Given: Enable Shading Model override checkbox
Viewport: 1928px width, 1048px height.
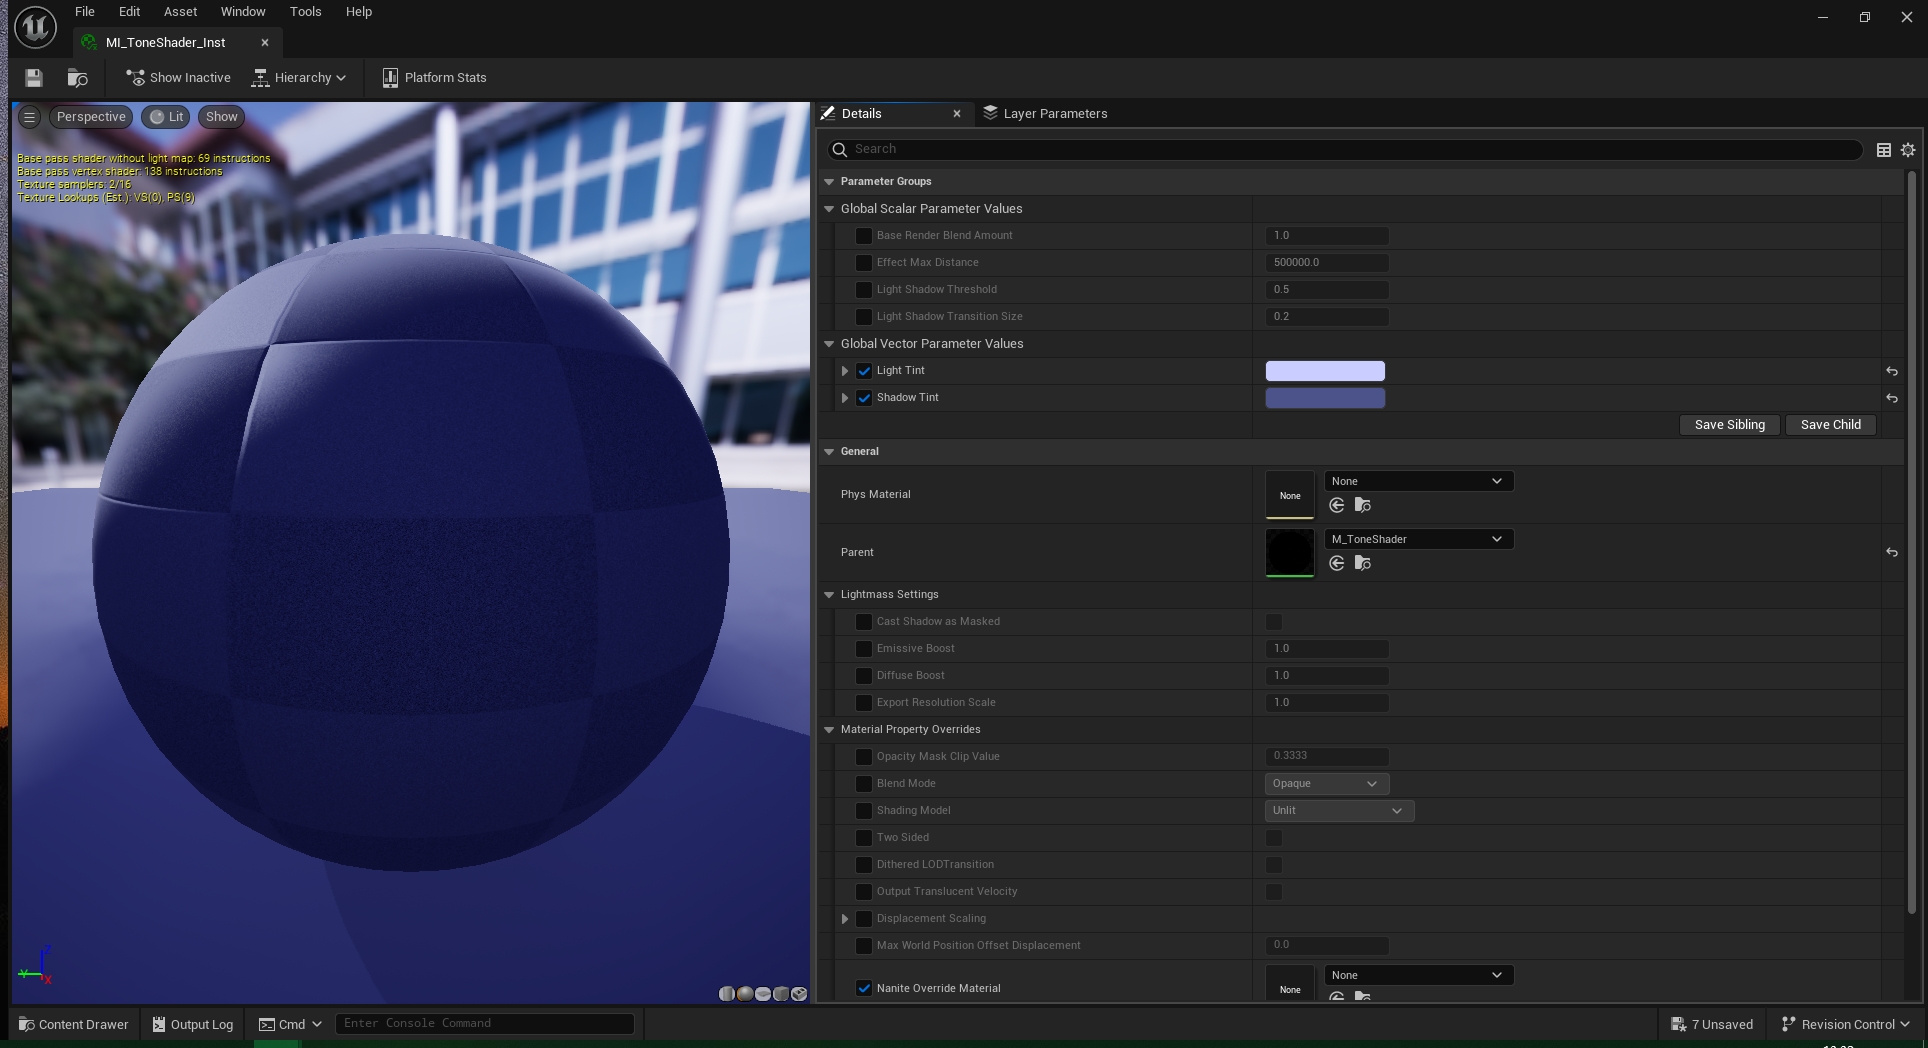Looking at the screenshot, I should (x=864, y=811).
